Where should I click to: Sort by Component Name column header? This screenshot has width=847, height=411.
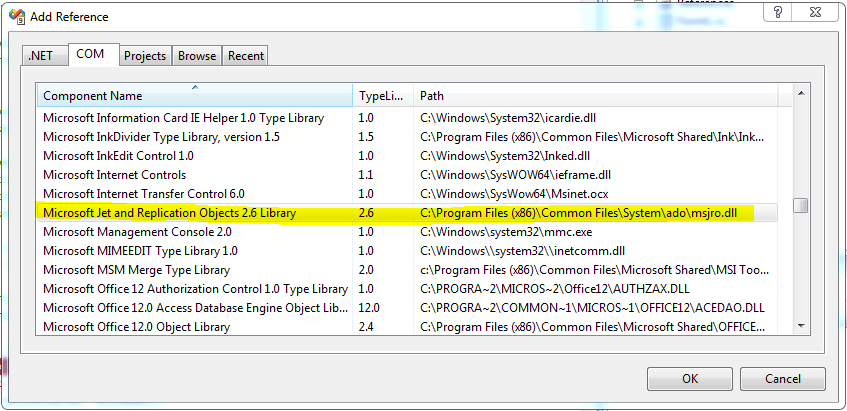[194, 96]
